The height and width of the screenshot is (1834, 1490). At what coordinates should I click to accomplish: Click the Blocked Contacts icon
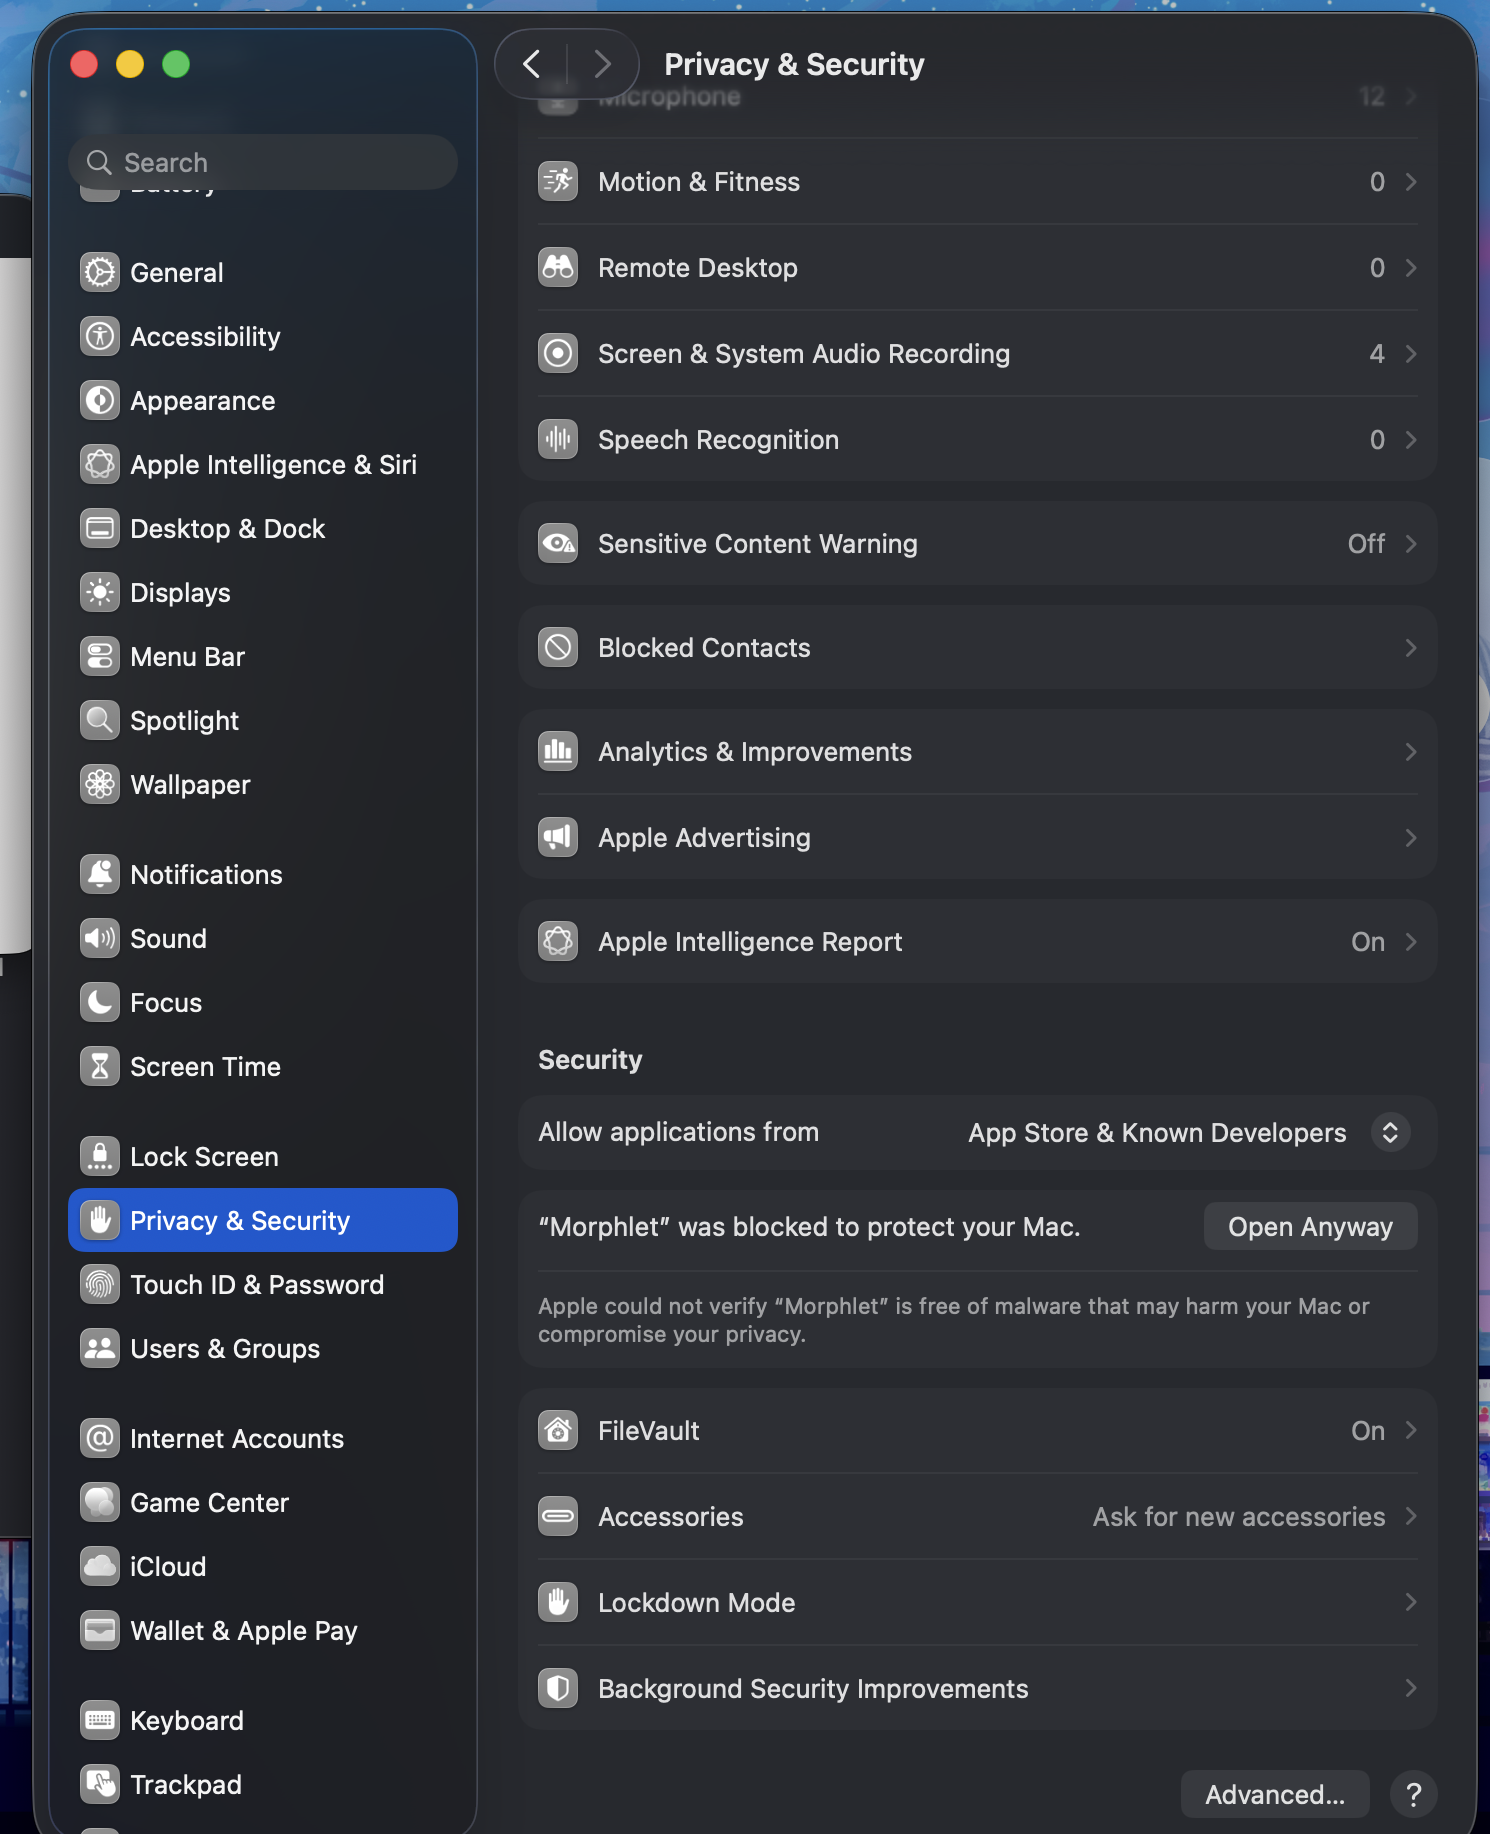click(x=558, y=647)
